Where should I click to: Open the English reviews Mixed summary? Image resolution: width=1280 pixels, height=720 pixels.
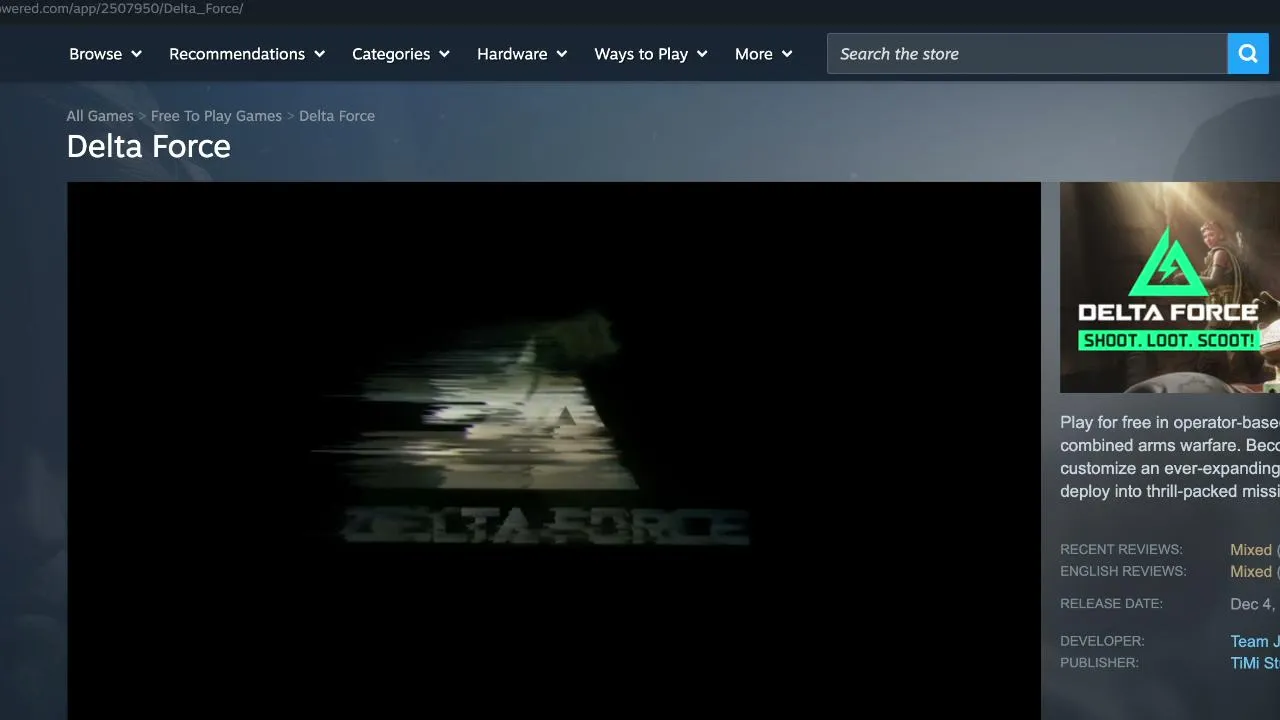[1251, 572]
